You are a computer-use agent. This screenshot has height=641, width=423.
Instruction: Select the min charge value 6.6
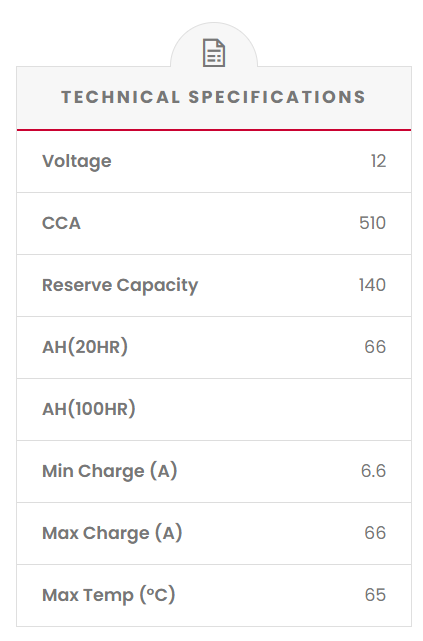374,471
